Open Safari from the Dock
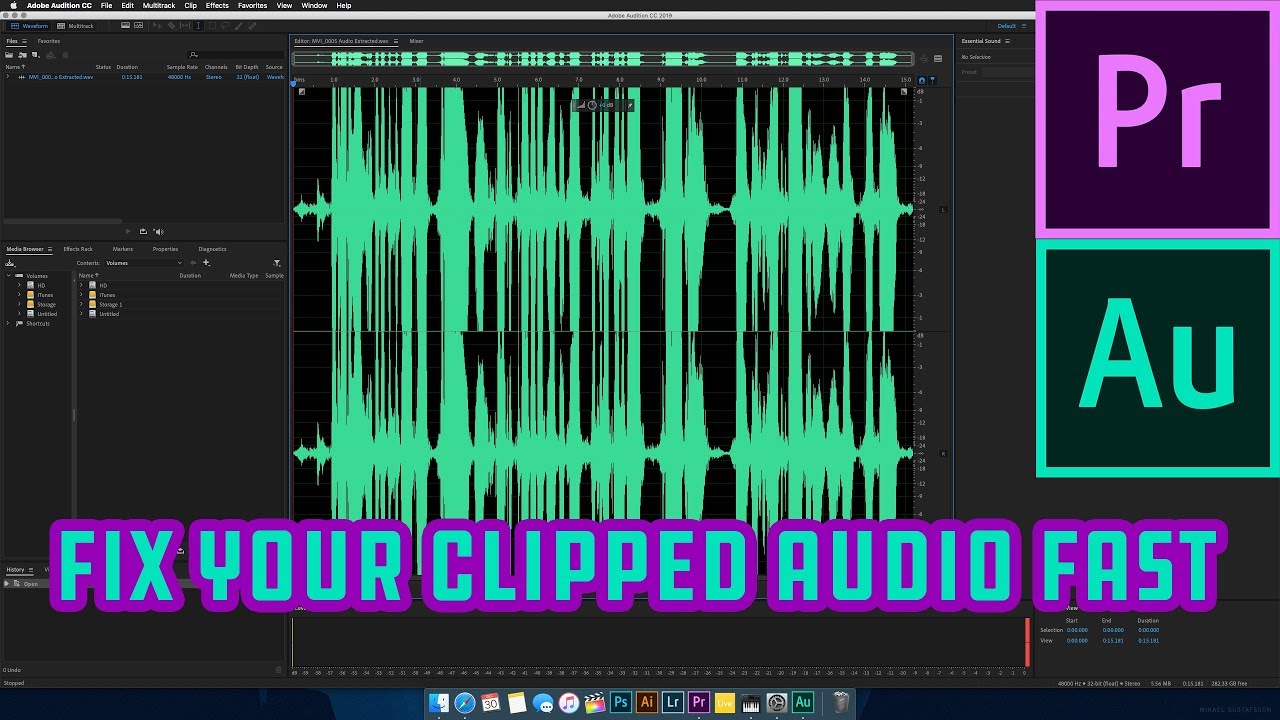The width and height of the screenshot is (1280, 720). click(x=465, y=703)
